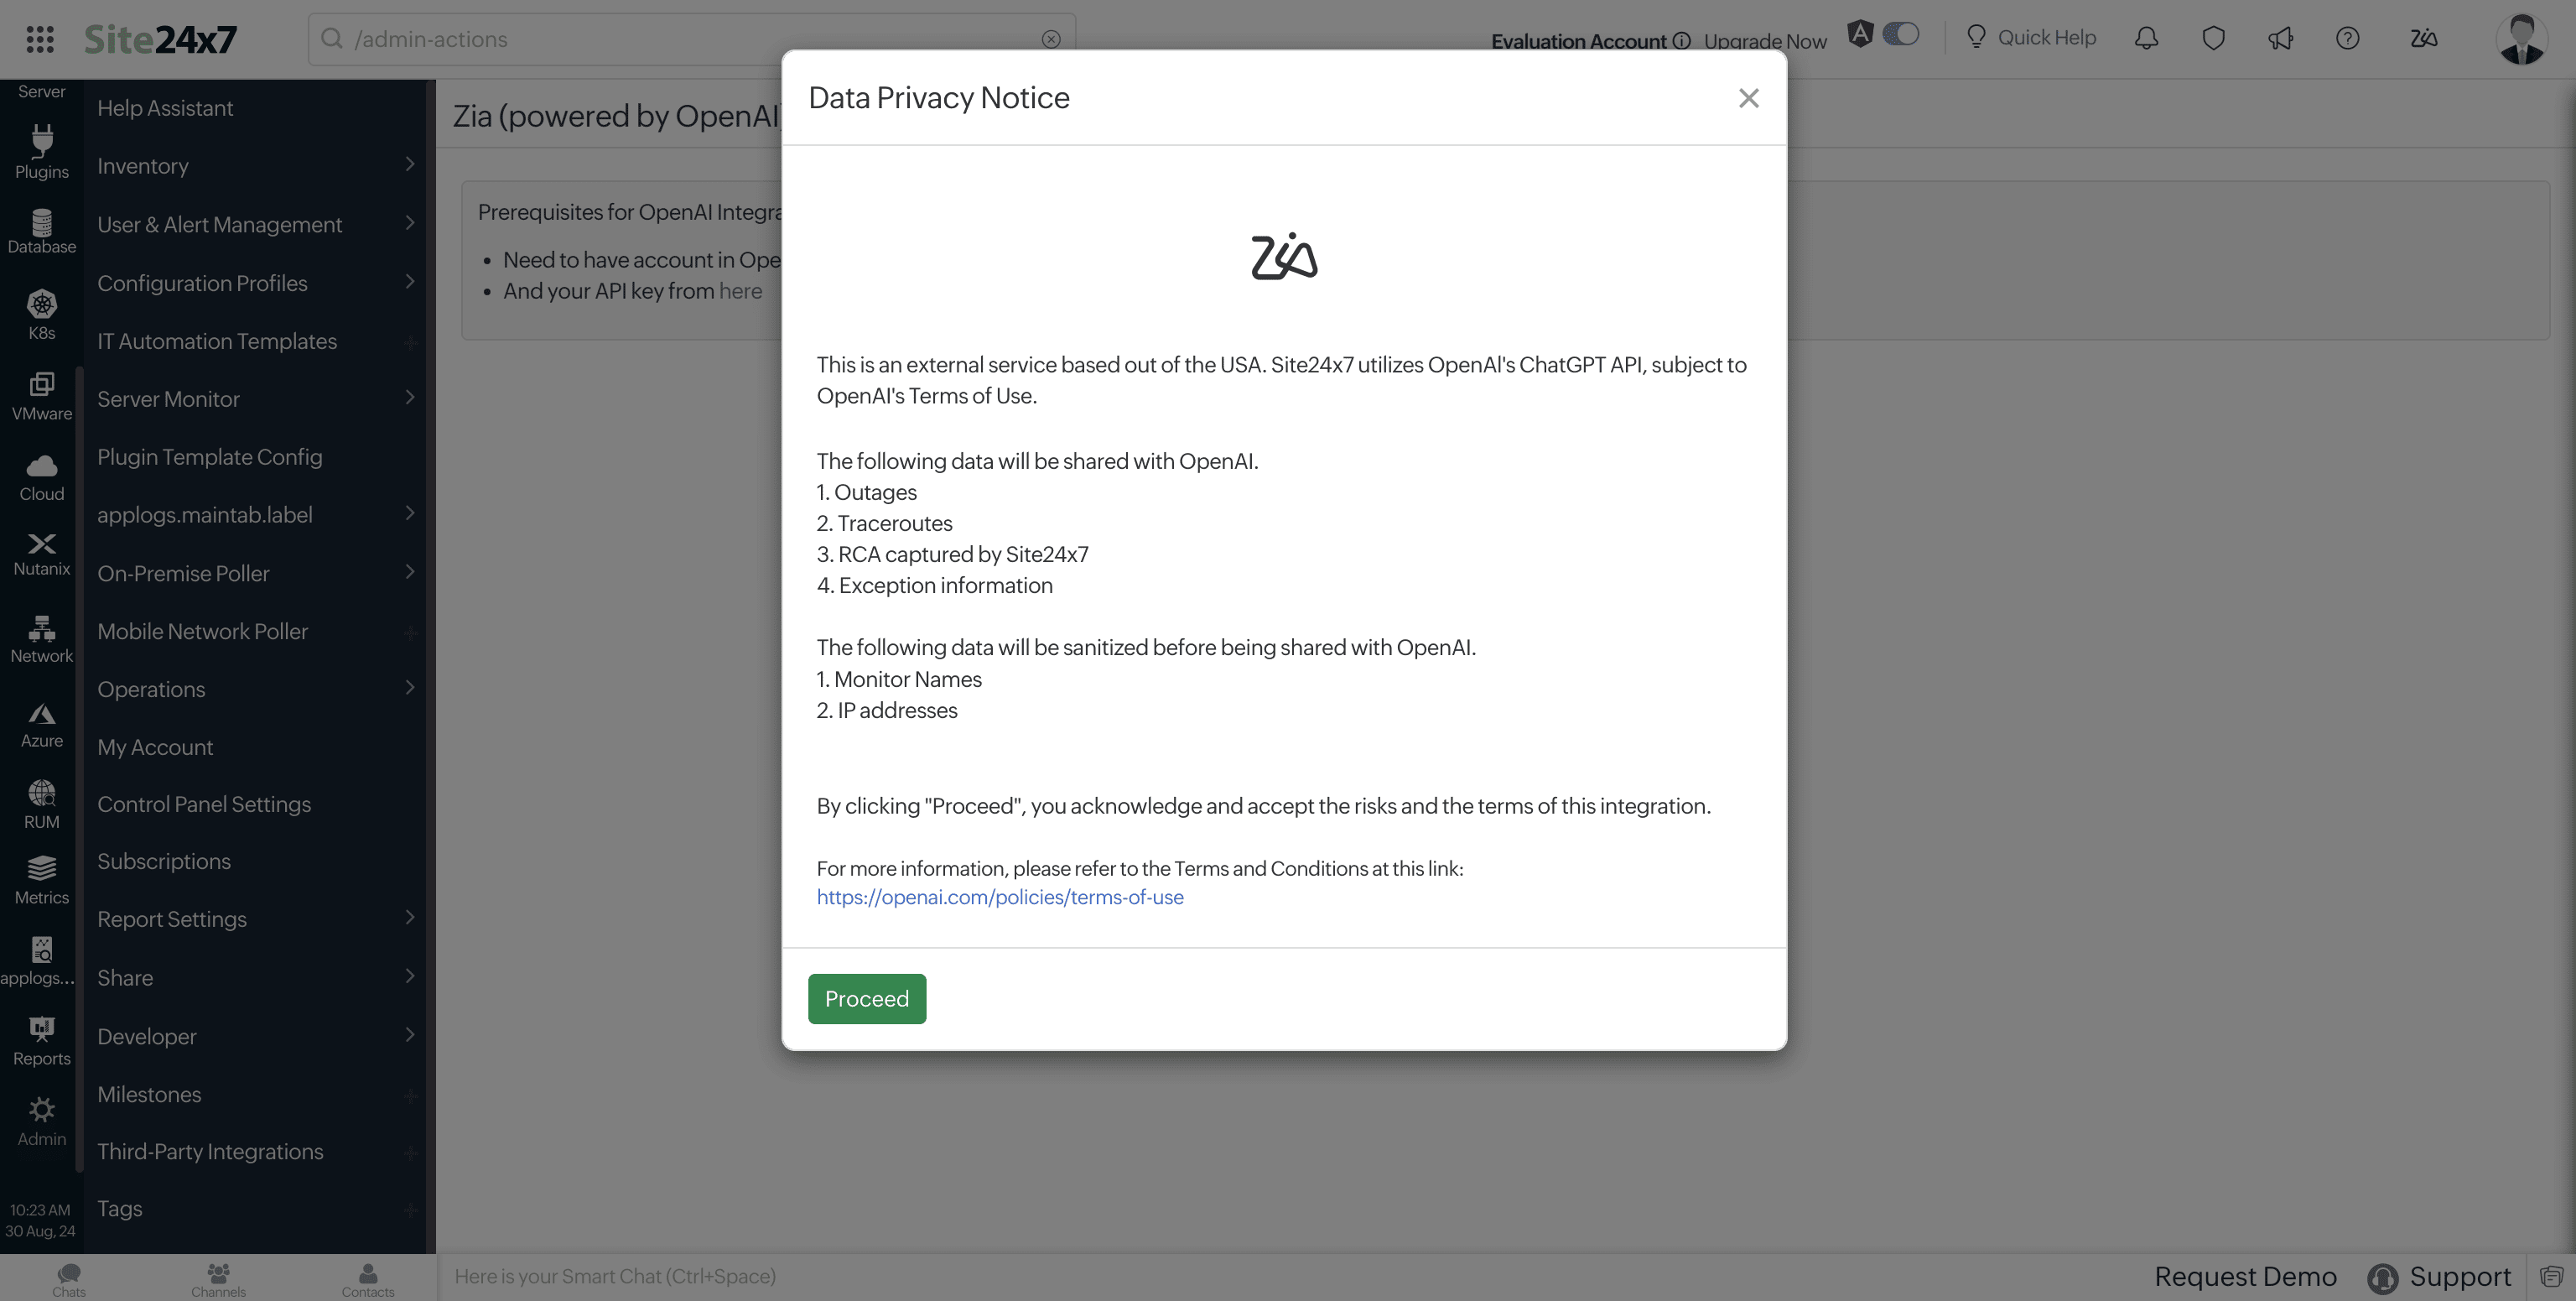Viewport: 2576px width, 1301px height.
Task: Expand the Developer menu section
Action: pos(255,1036)
